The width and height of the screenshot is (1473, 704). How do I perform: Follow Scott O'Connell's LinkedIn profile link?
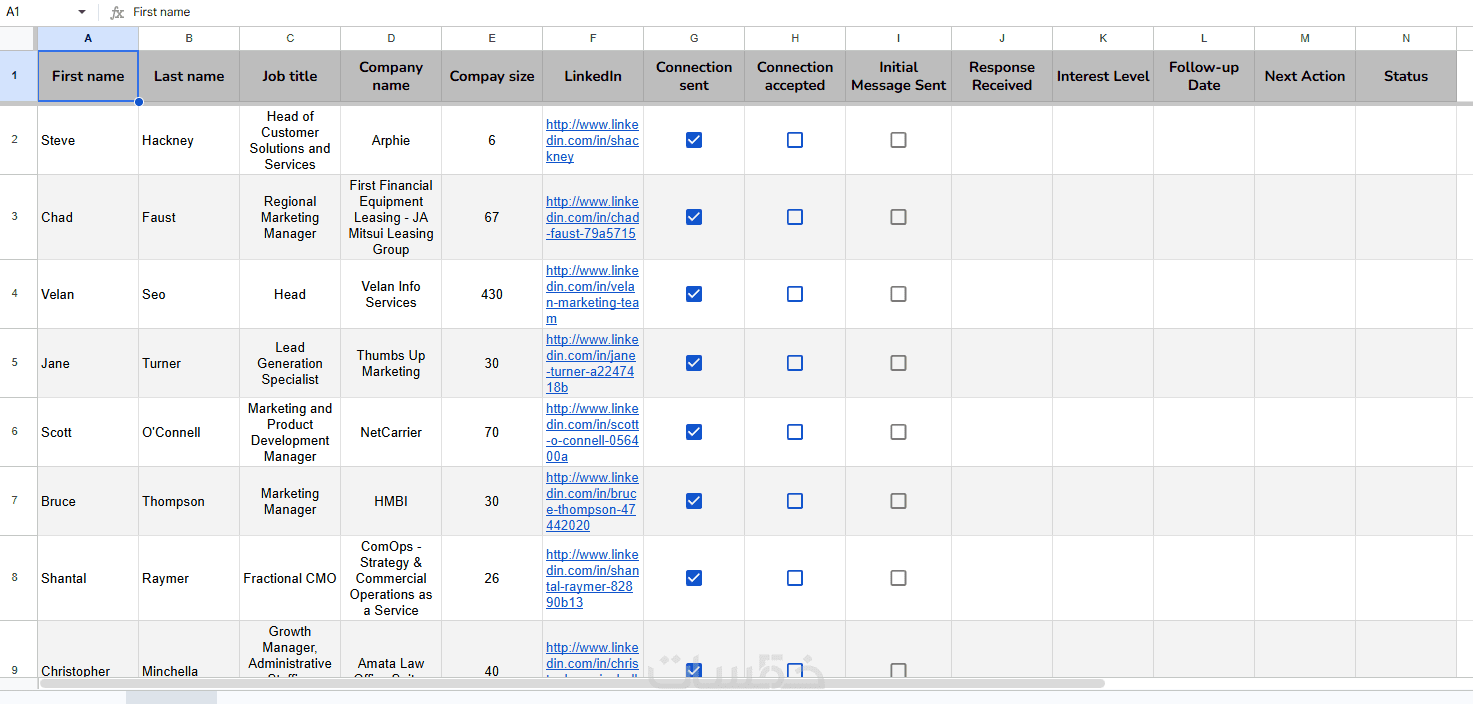click(592, 432)
